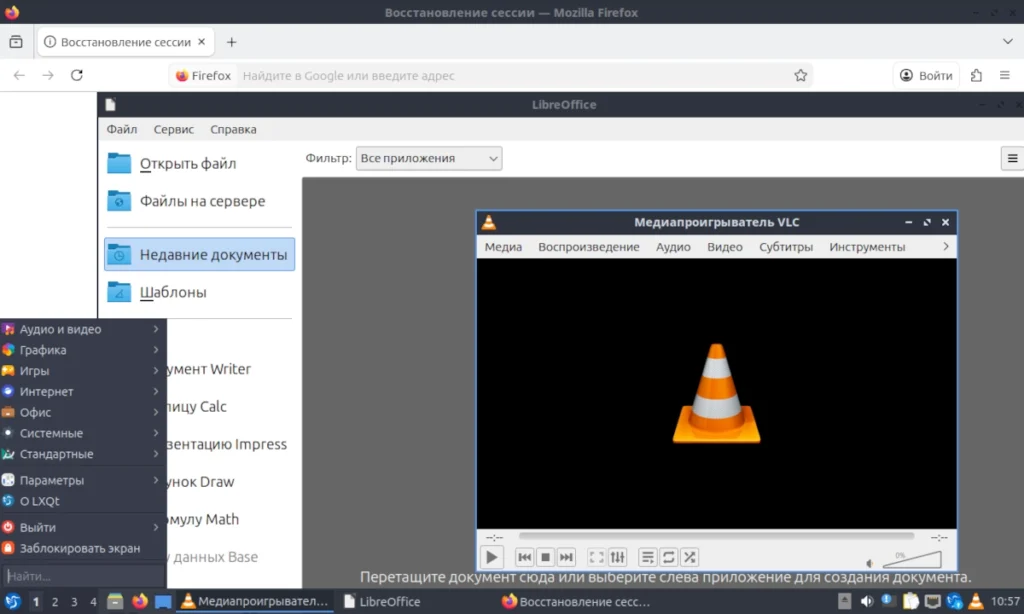The width and height of the screenshot is (1024, 614).
Task: Stop playback in VLC
Action: (x=545, y=557)
